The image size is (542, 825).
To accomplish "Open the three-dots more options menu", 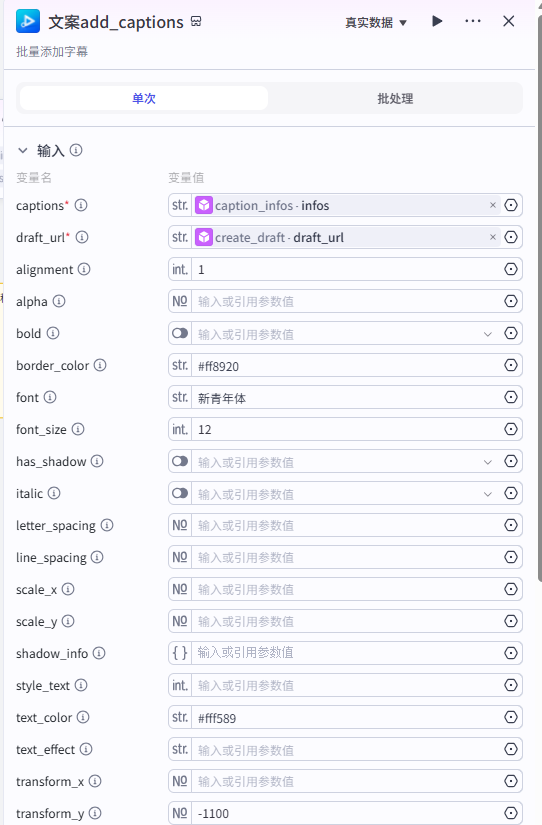I will (x=473, y=21).
